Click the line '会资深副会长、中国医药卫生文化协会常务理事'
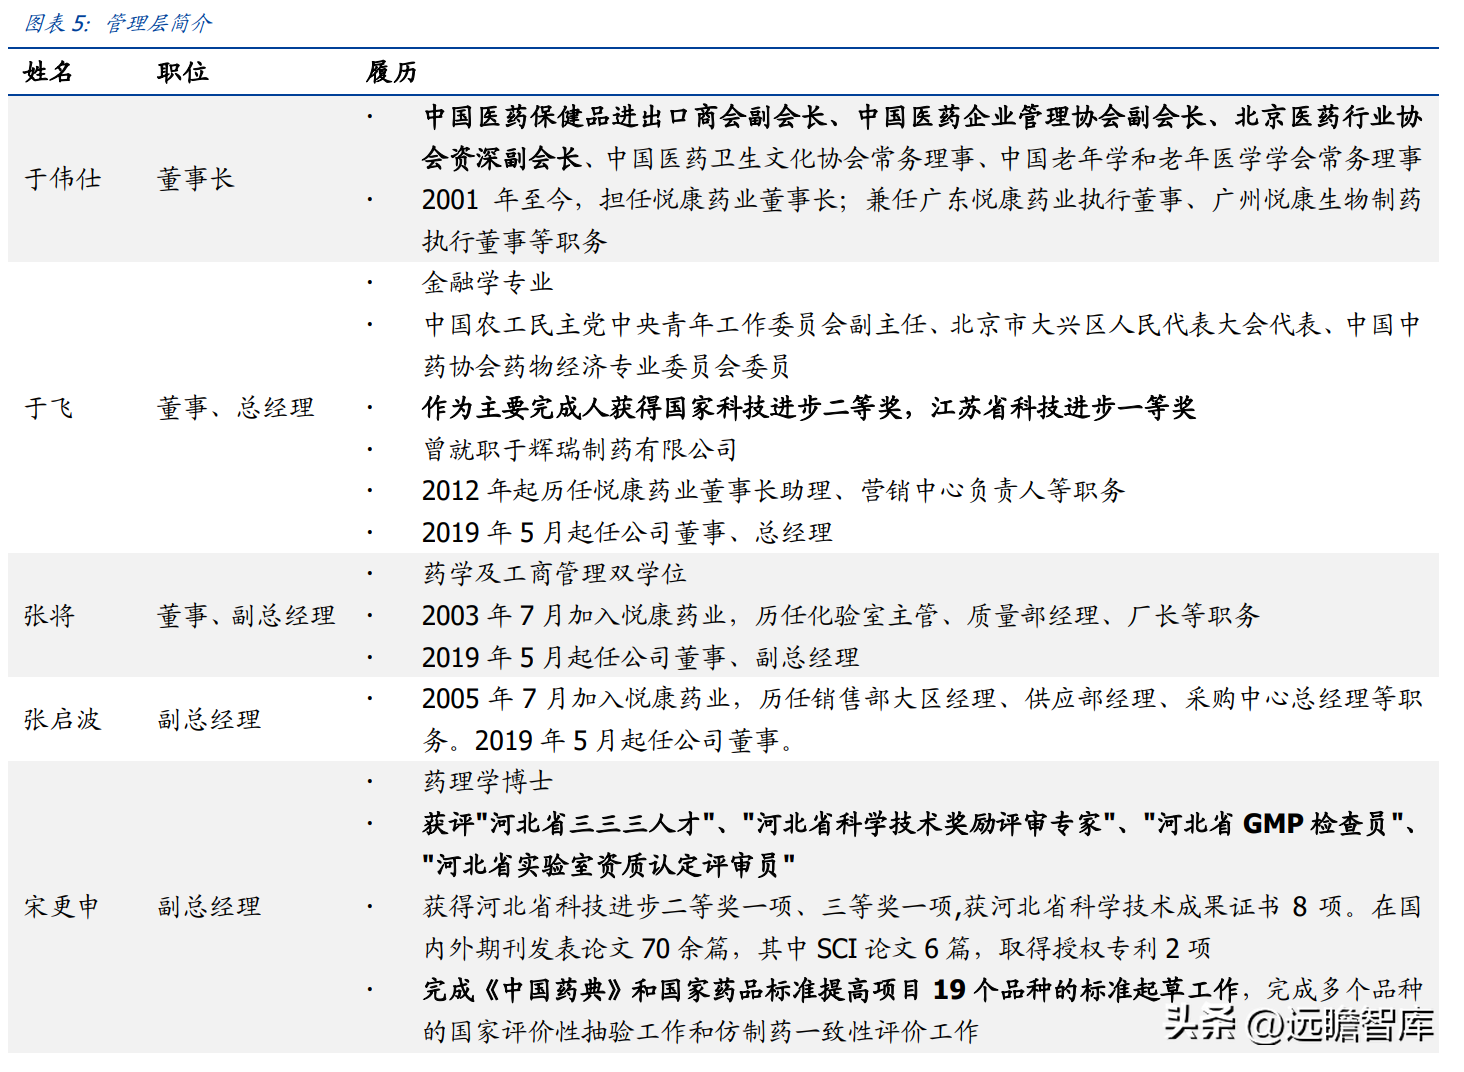This screenshot has width=1464, height=1072. [922, 158]
